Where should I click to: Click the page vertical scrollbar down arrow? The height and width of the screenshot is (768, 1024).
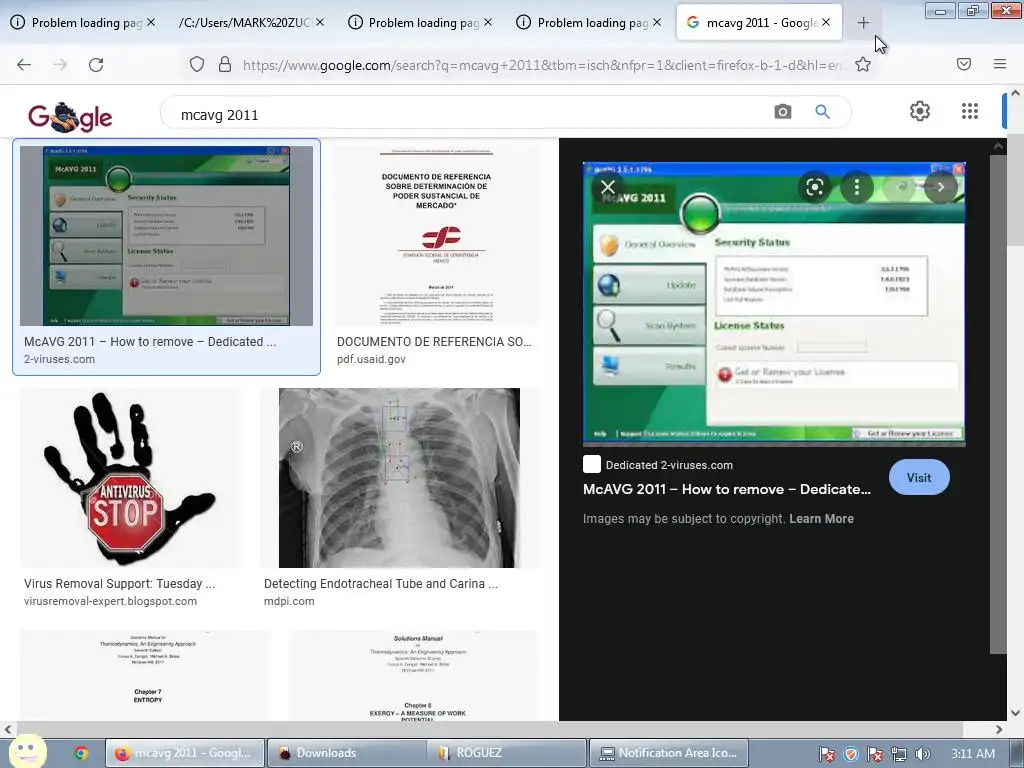1016,713
